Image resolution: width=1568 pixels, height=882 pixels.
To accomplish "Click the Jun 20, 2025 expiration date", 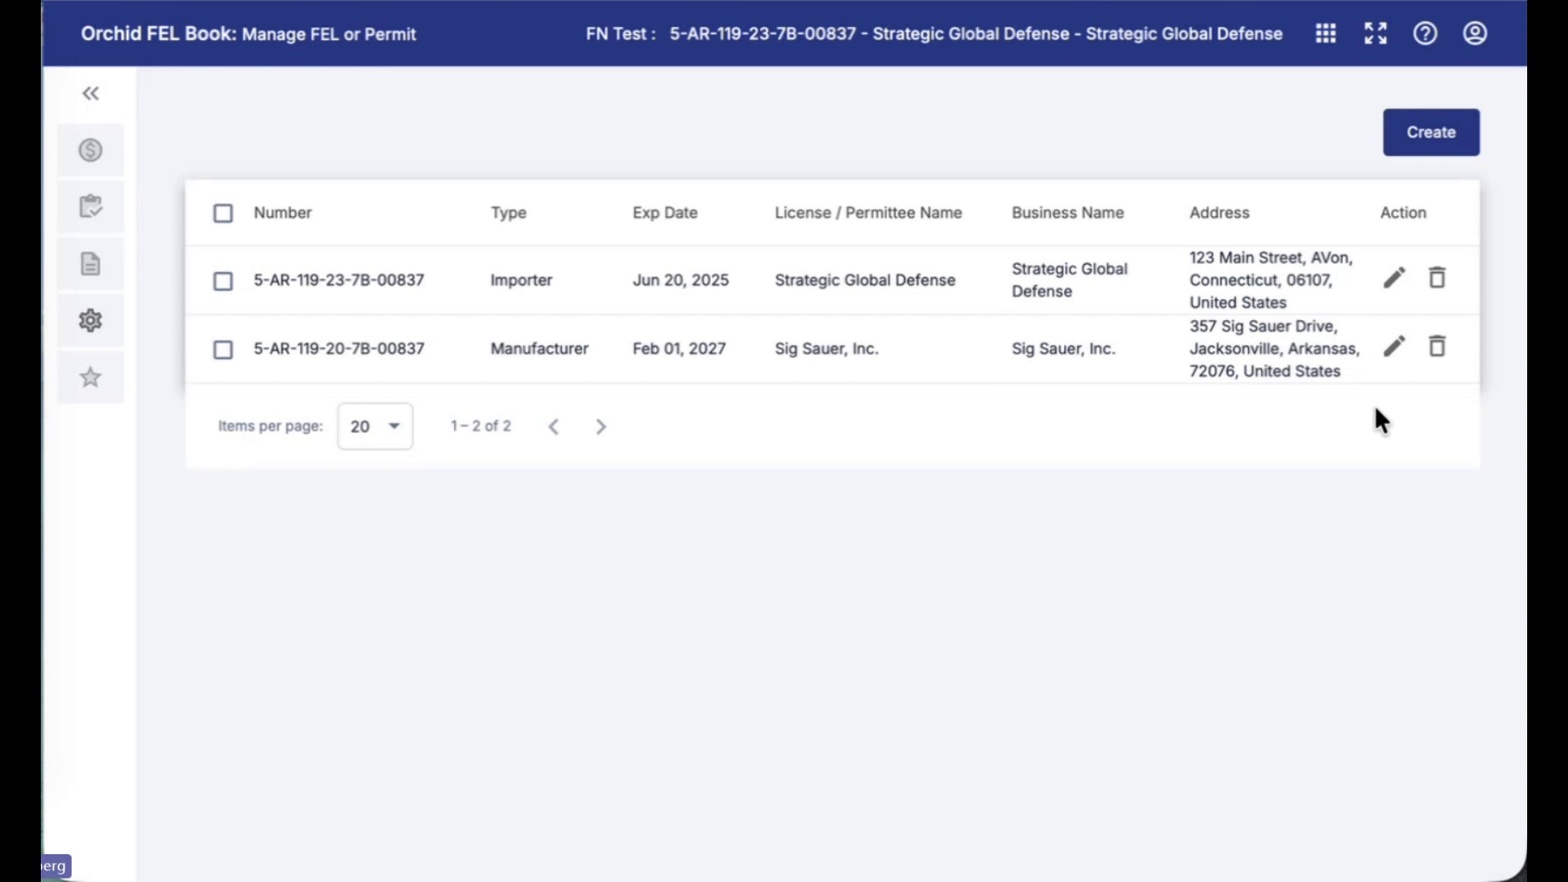I will 680,280.
